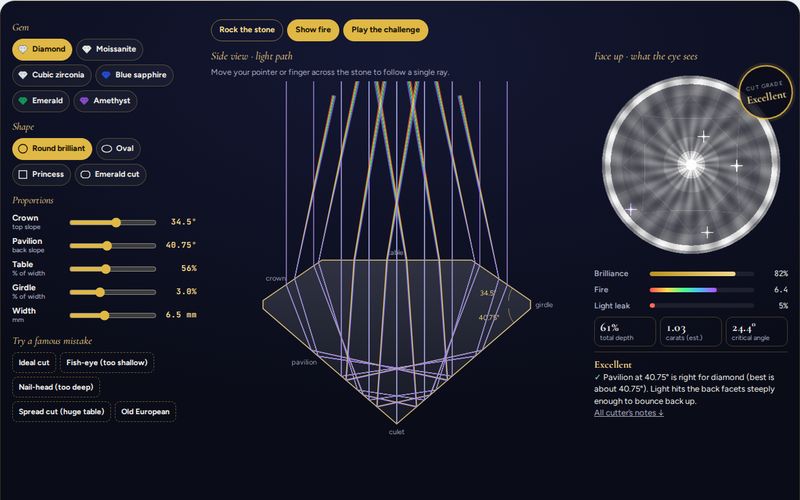This screenshot has height=500, width=800.
Task: Click the Rock the stone button
Action: pos(247,30)
